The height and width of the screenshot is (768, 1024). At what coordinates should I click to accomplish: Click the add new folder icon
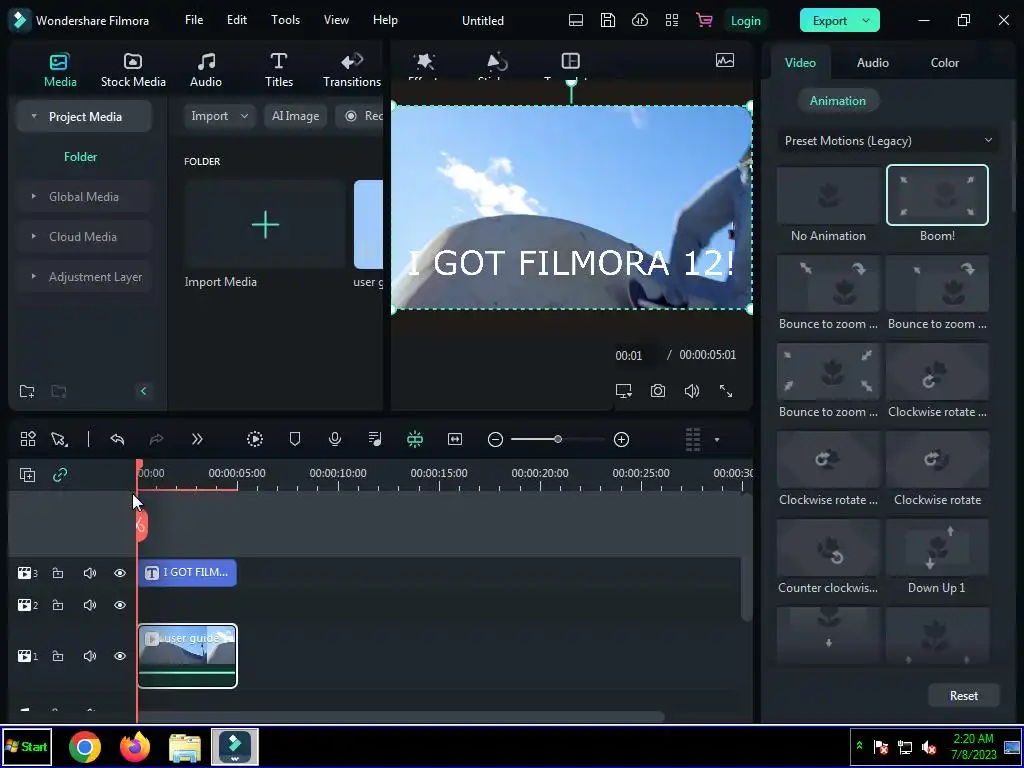click(x=27, y=391)
